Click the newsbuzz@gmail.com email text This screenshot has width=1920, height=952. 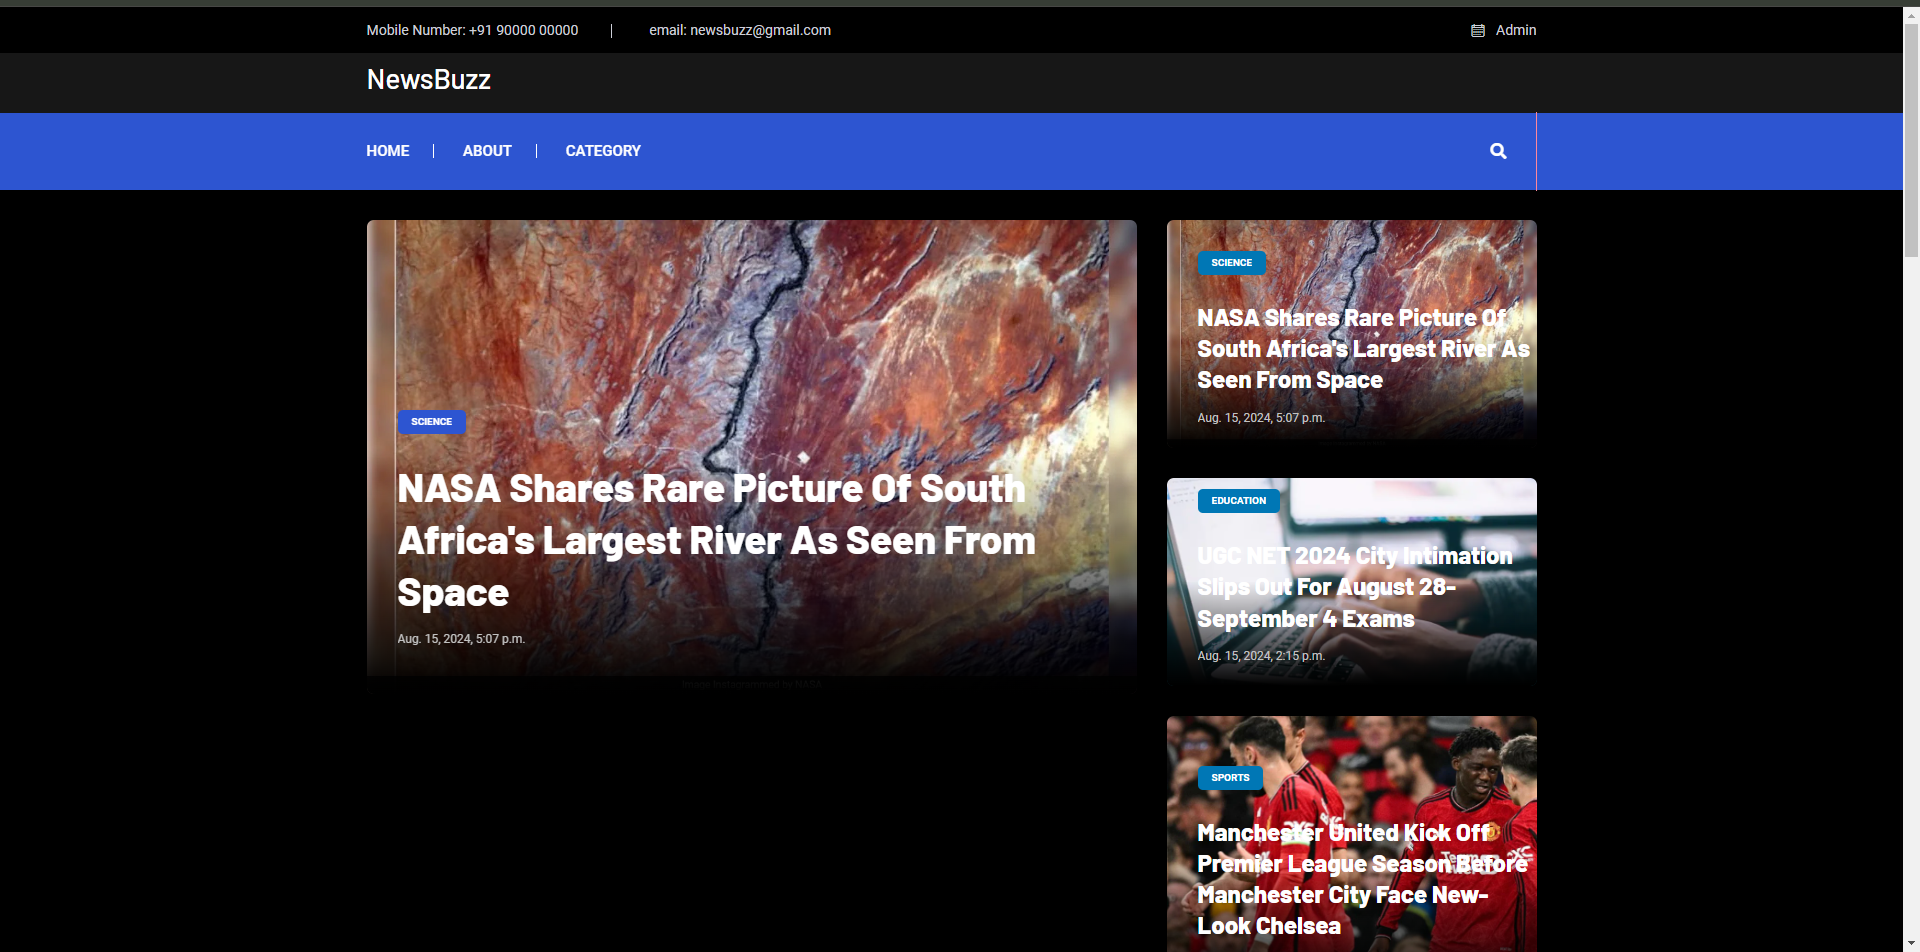click(x=739, y=30)
